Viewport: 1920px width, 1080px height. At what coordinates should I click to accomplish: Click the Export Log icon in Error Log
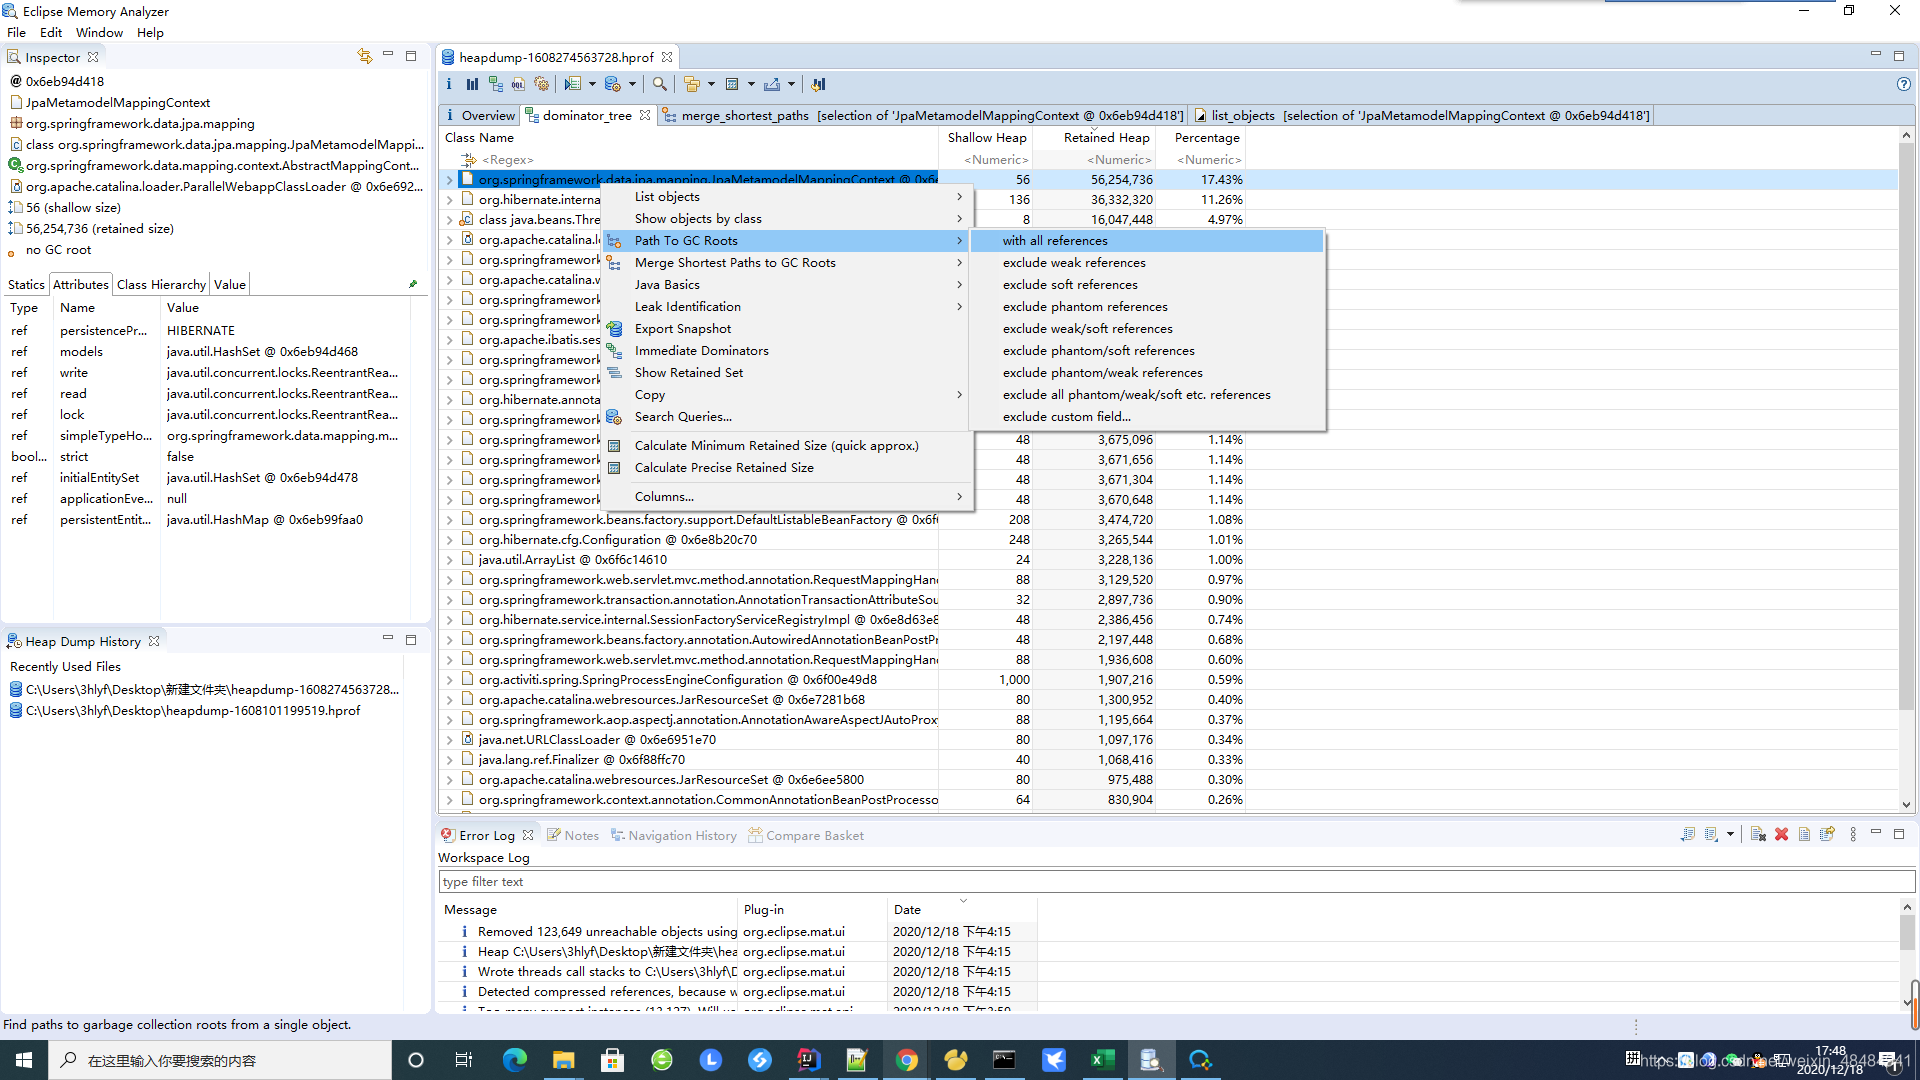[1688, 834]
